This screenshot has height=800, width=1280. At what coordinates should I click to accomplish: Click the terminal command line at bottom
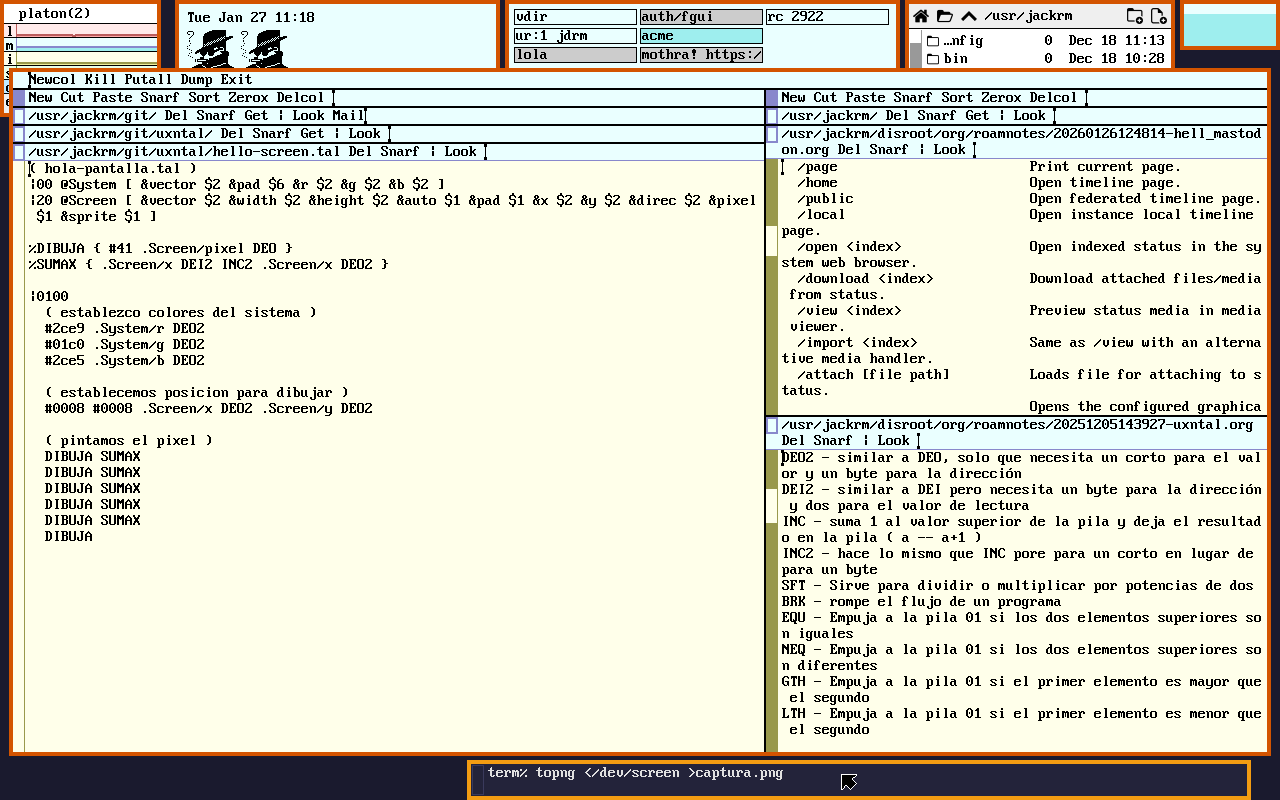tap(635, 774)
